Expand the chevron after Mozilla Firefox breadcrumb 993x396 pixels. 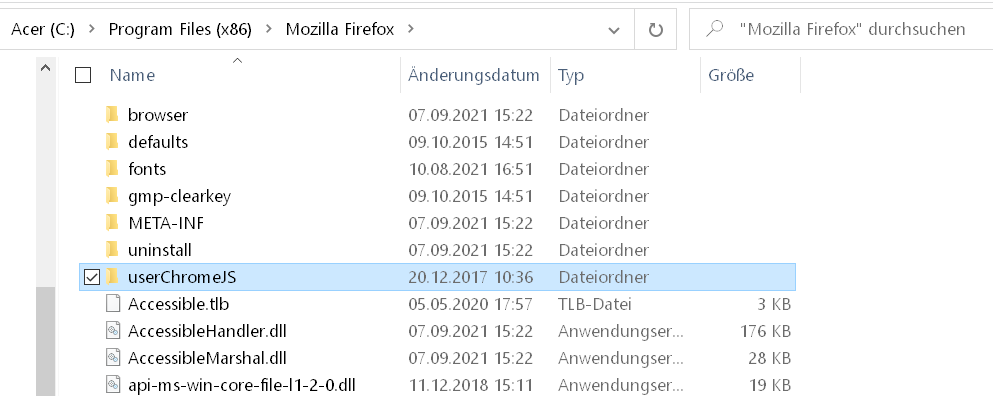(x=411, y=29)
